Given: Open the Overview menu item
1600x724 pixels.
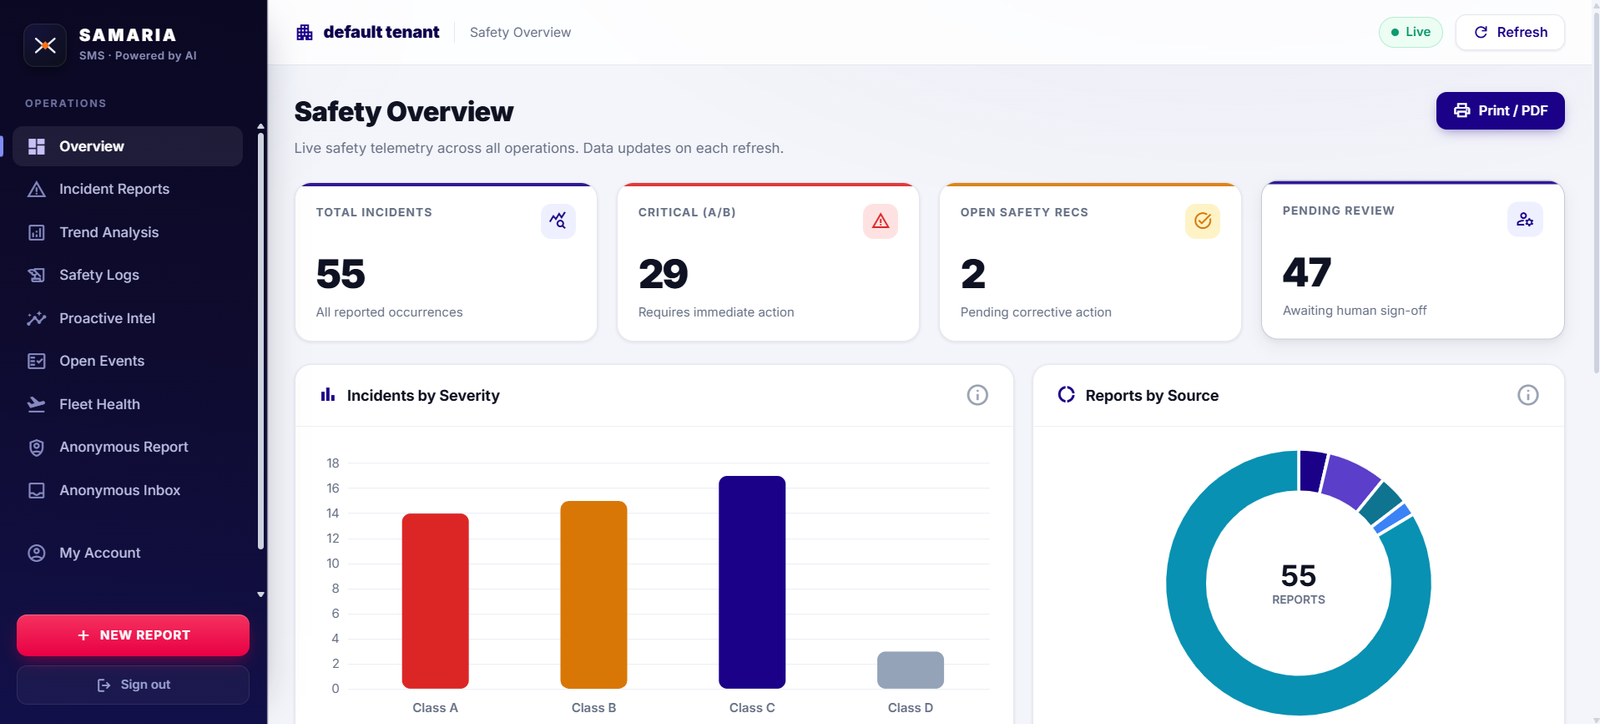Looking at the screenshot, I should tap(128, 146).
